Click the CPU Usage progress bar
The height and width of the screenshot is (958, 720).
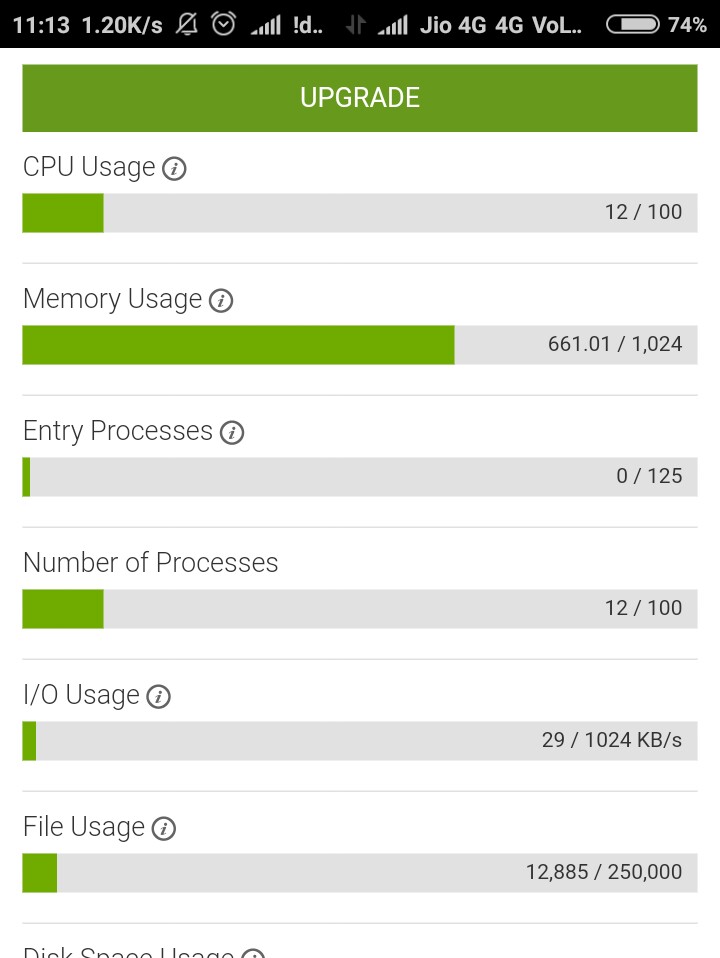360,213
